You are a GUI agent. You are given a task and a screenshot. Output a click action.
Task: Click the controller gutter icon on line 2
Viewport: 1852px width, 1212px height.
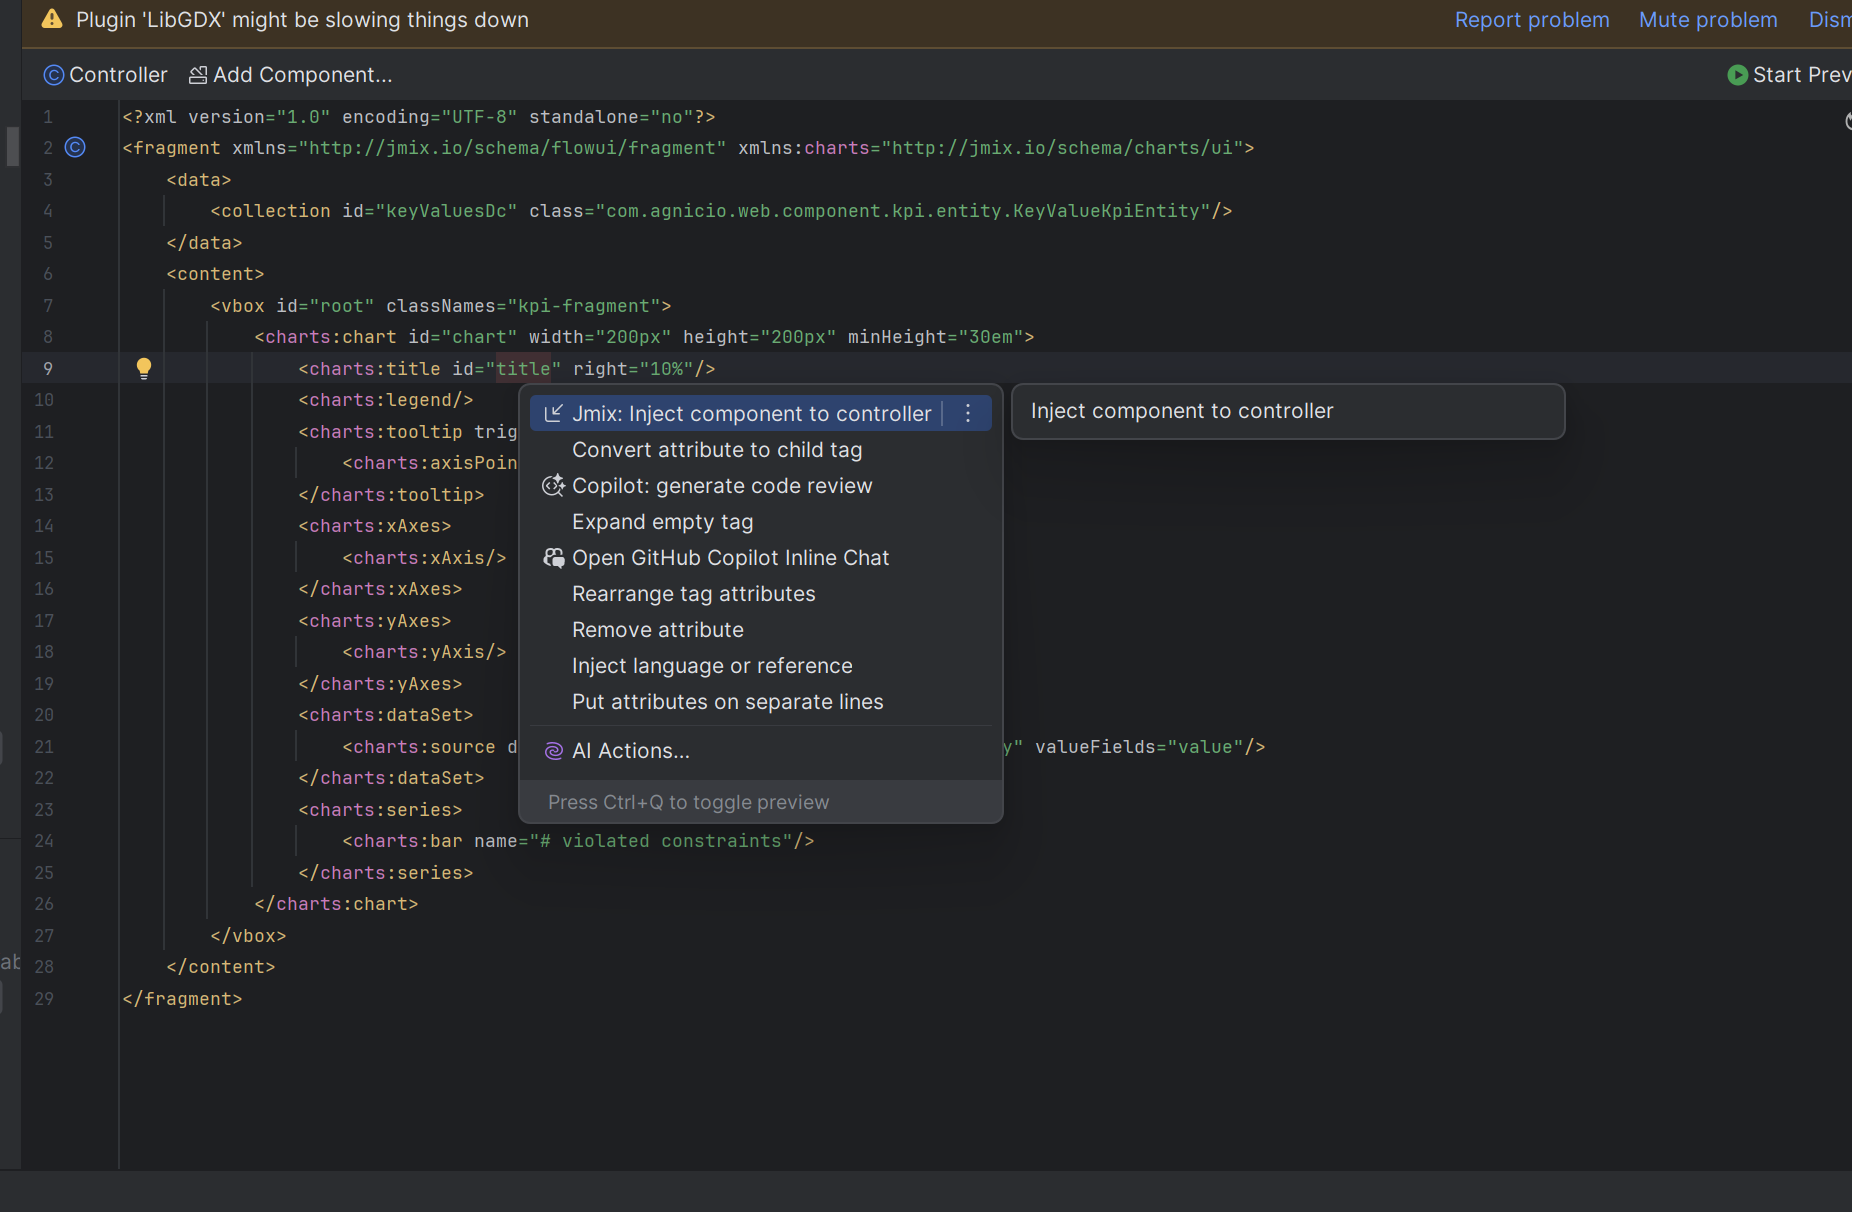pyautogui.click(x=75, y=148)
